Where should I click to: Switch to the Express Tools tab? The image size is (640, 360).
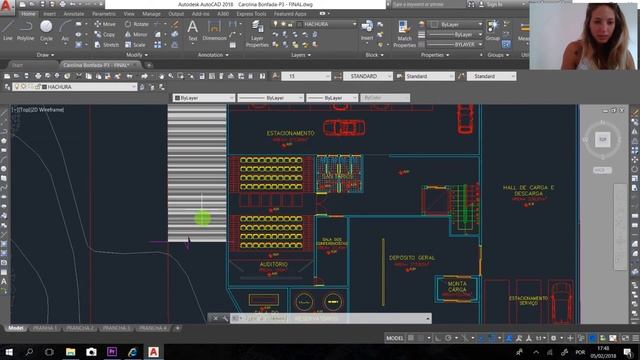(x=251, y=14)
